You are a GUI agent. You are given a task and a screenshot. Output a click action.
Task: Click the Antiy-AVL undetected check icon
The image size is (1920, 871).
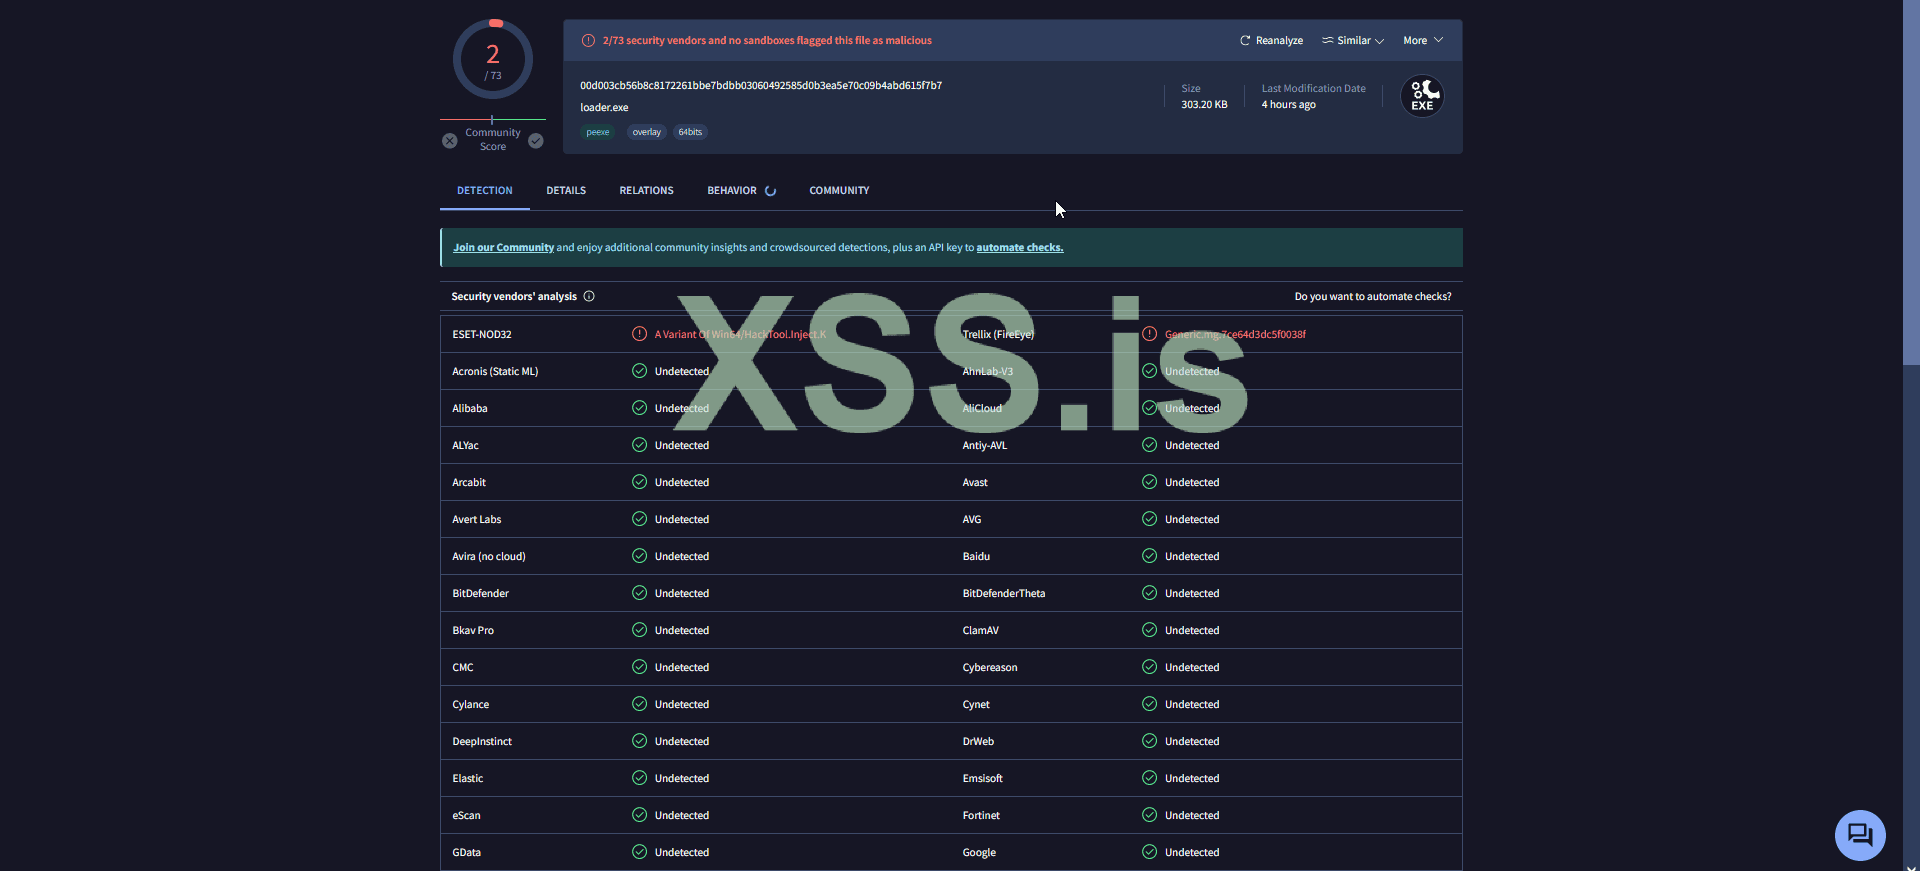[x=1150, y=445]
